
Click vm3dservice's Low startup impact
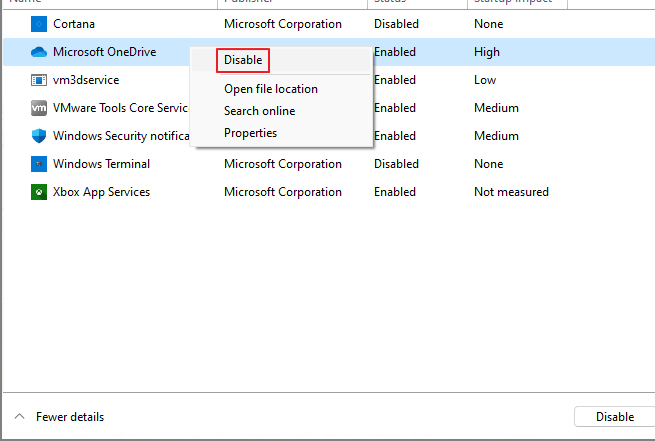tap(485, 80)
